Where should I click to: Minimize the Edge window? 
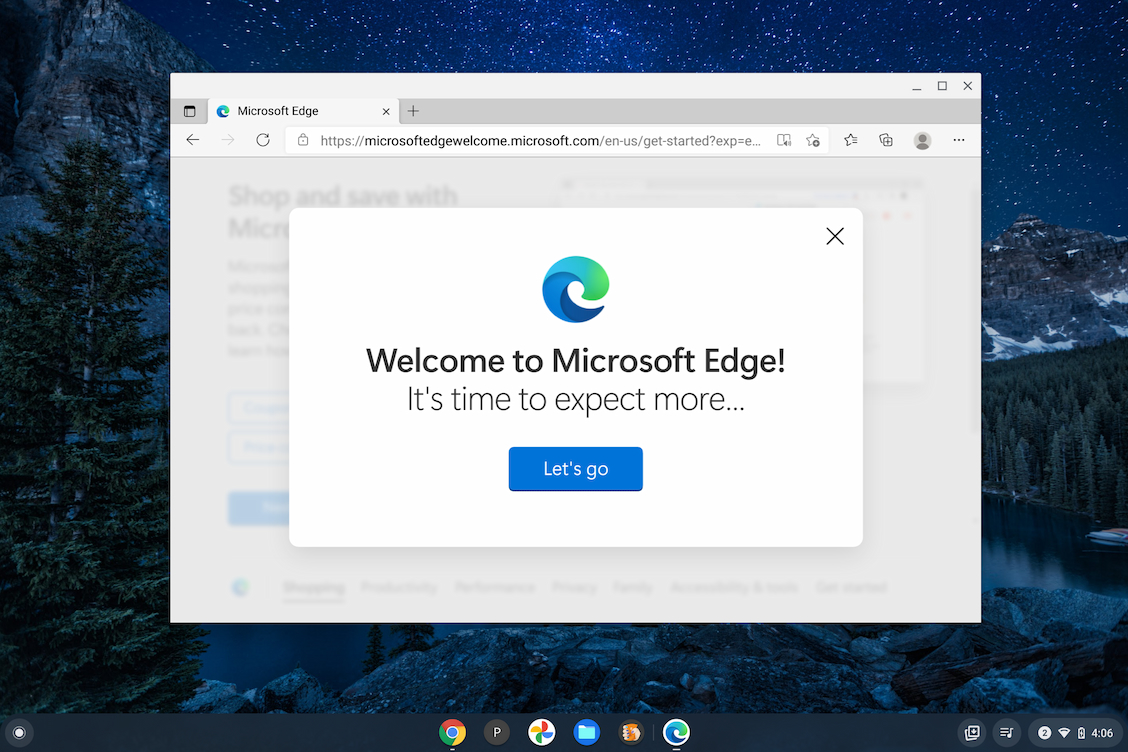click(x=916, y=86)
